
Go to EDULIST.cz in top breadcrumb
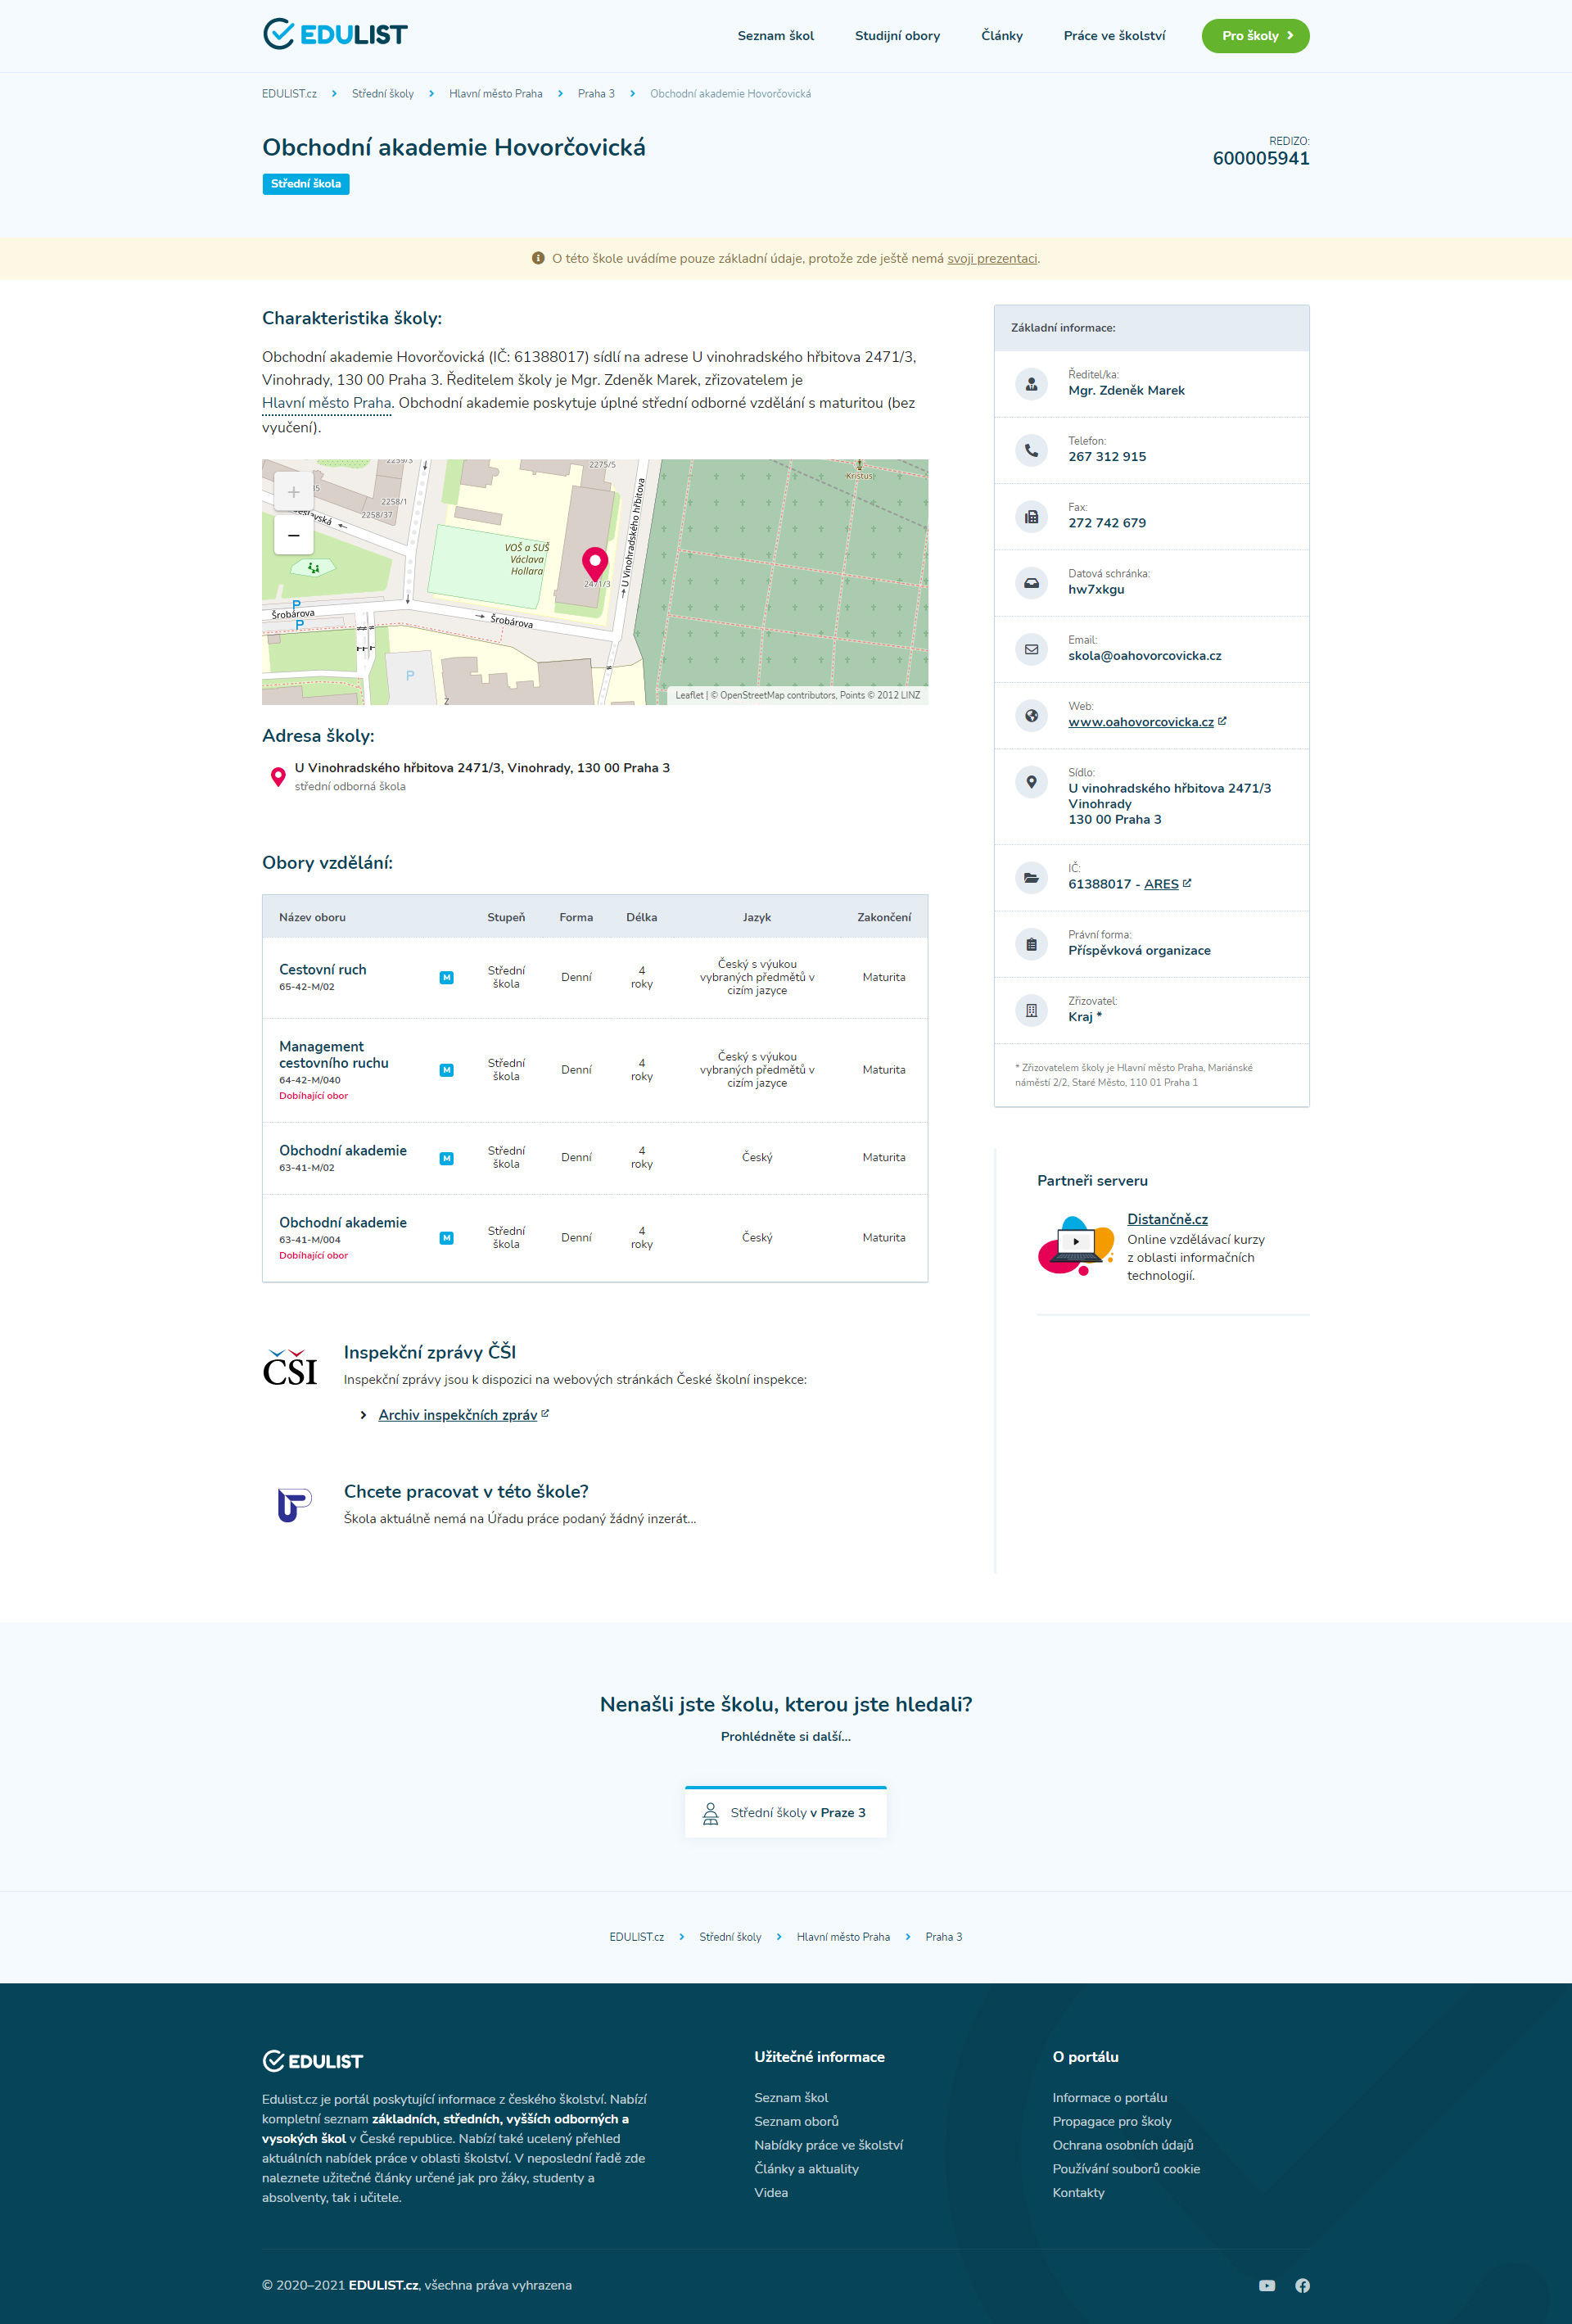pos(289,94)
